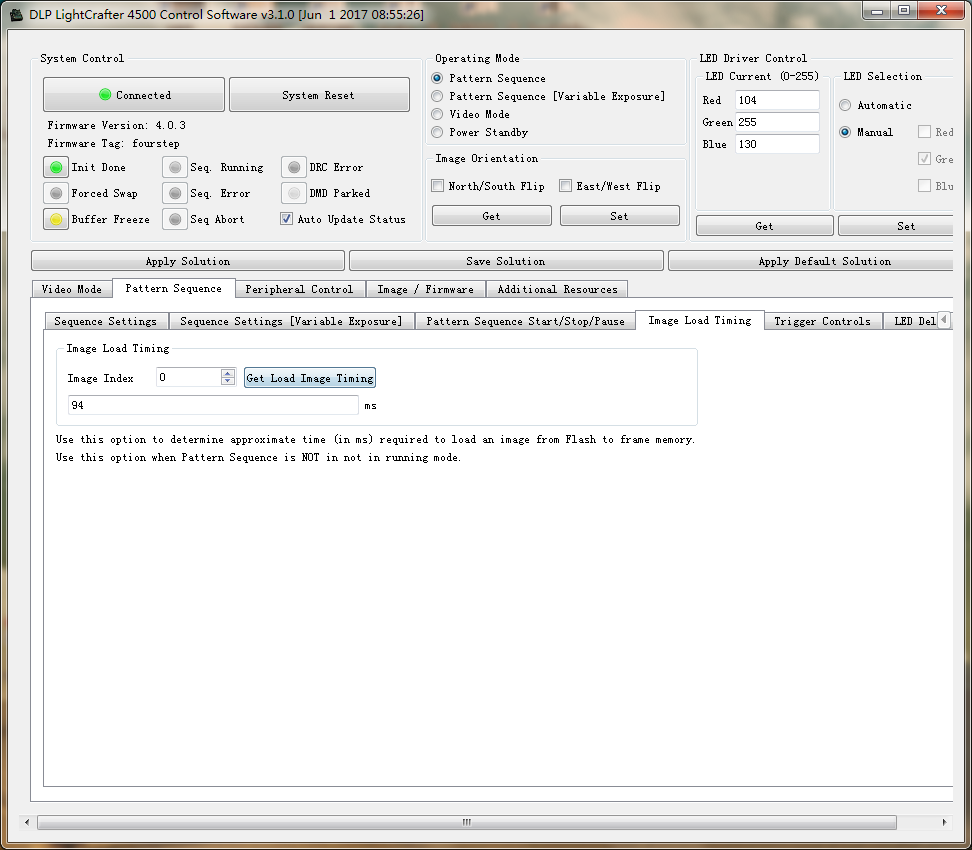
Task: Click the Connected button
Action: click(x=134, y=95)
